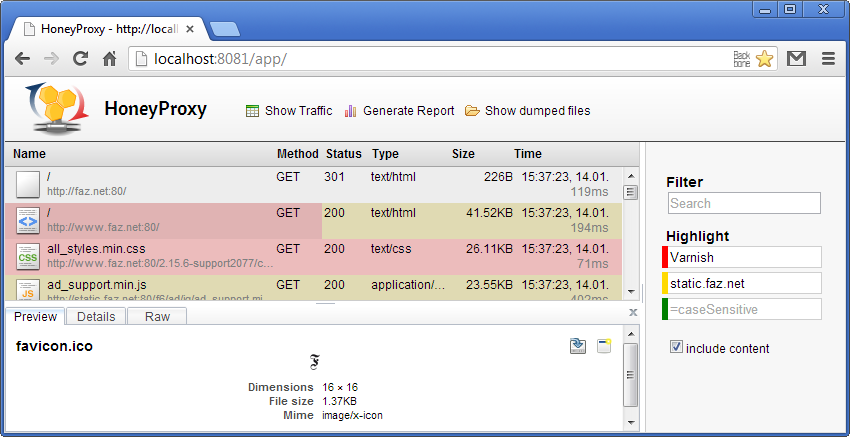Click the =caseSensitive highlight input
Screen dimensions: 850x437
(745, 309)
